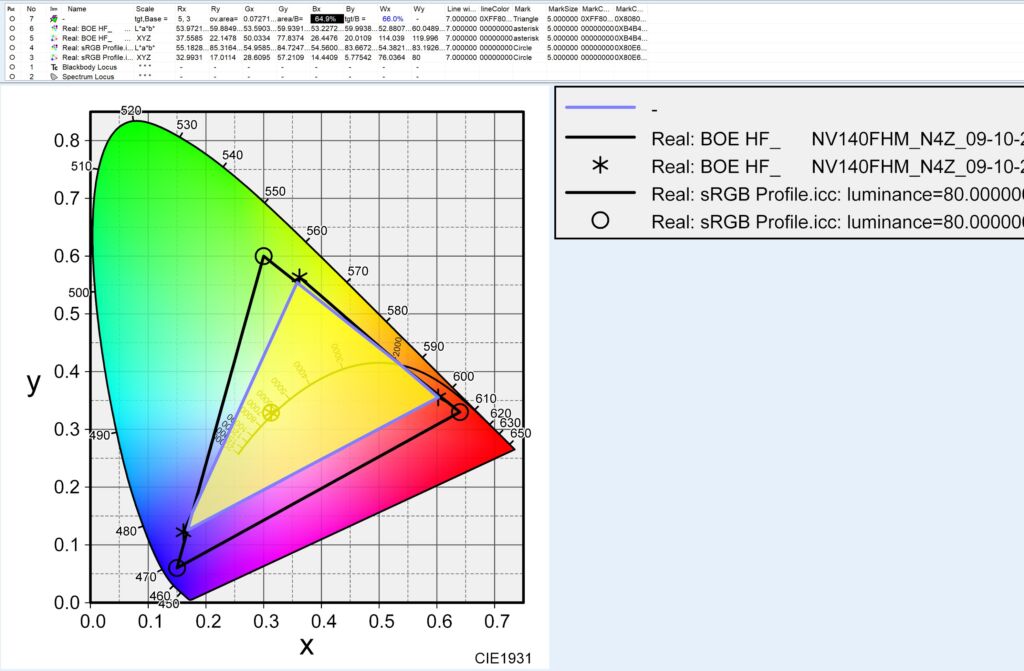
Task: Click the BOE green primary asterisk marker
Action: pos(298,278)
